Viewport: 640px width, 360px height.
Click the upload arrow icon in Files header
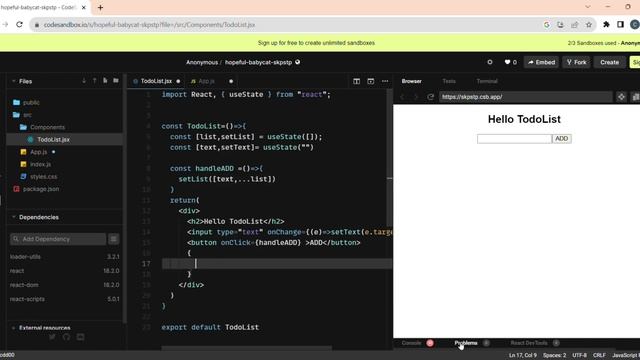point(95,81)
